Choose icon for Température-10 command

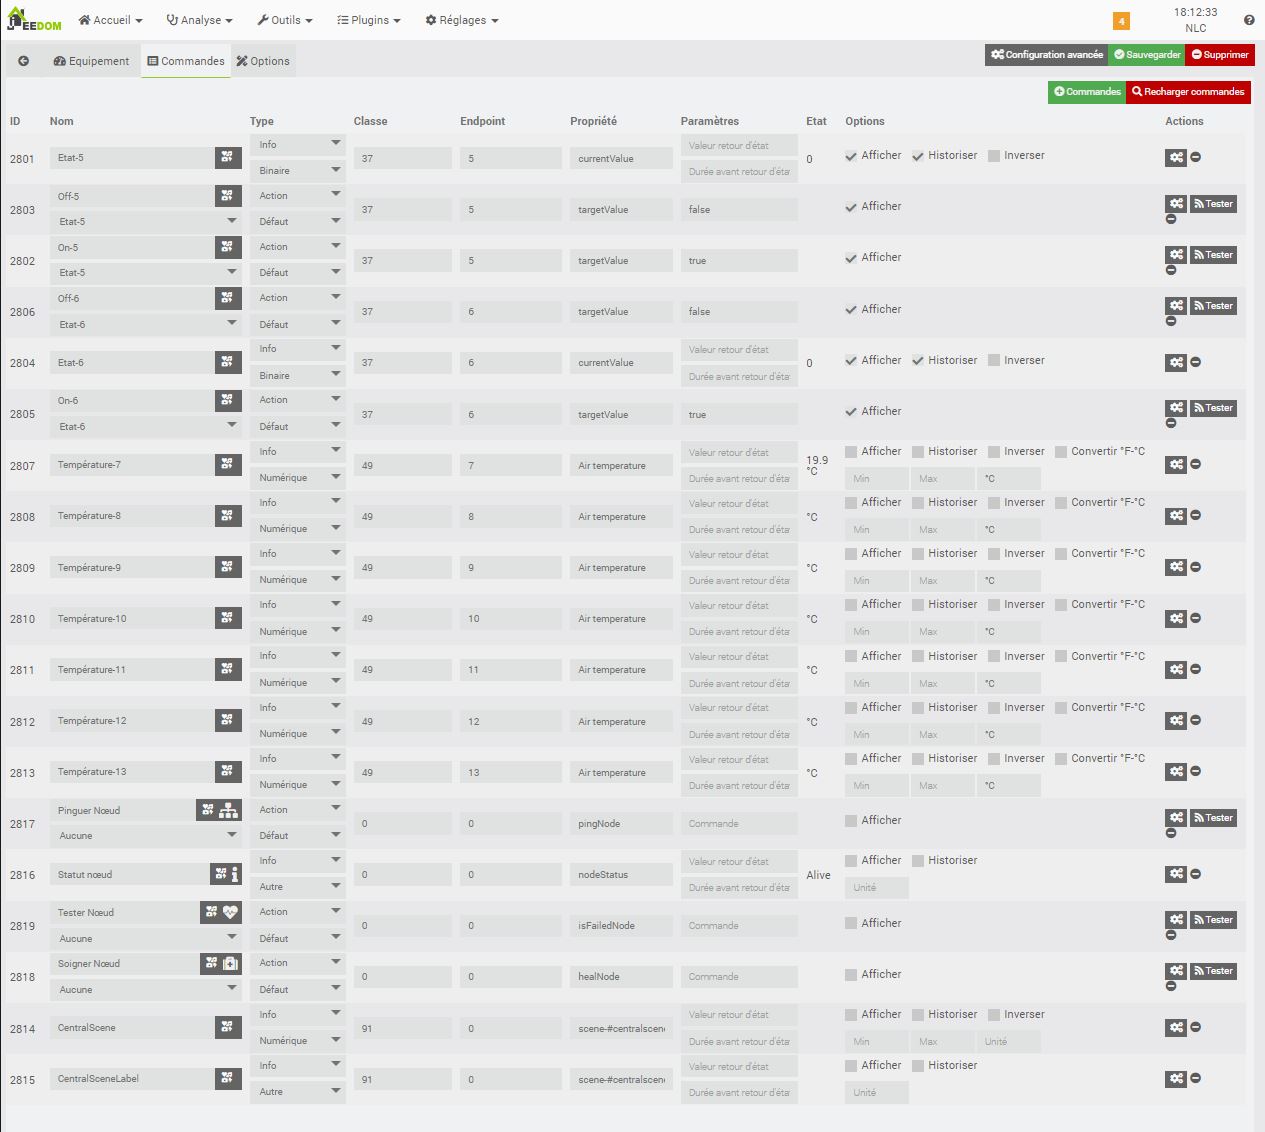click(228, 618)
